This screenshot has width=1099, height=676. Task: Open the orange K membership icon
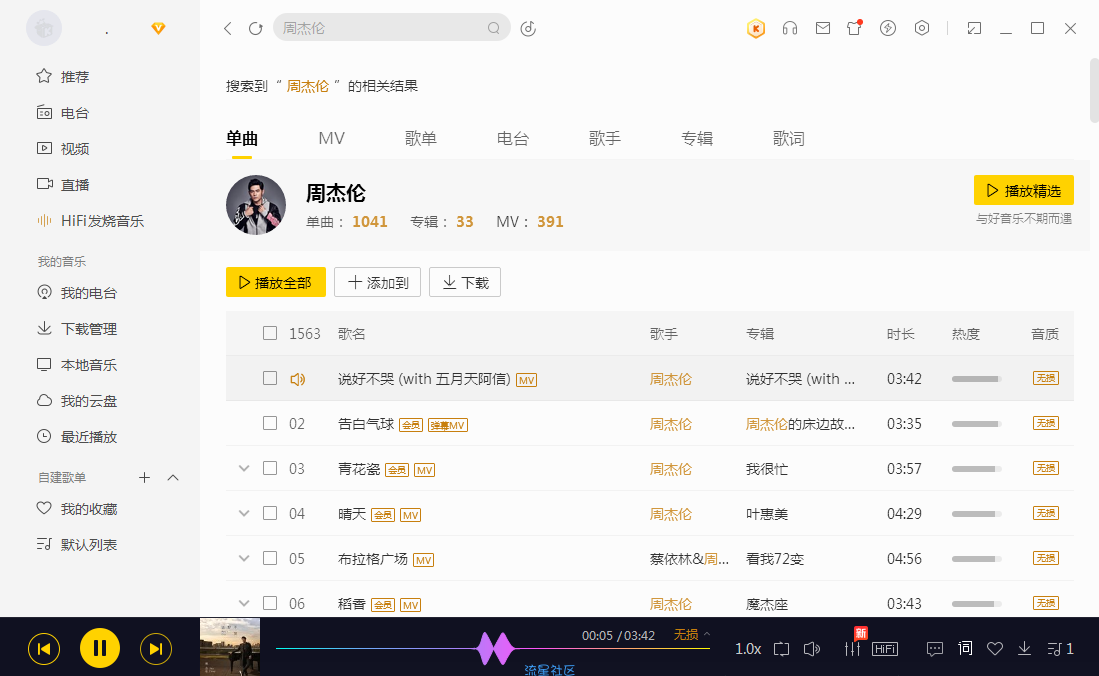click(756, 28)
